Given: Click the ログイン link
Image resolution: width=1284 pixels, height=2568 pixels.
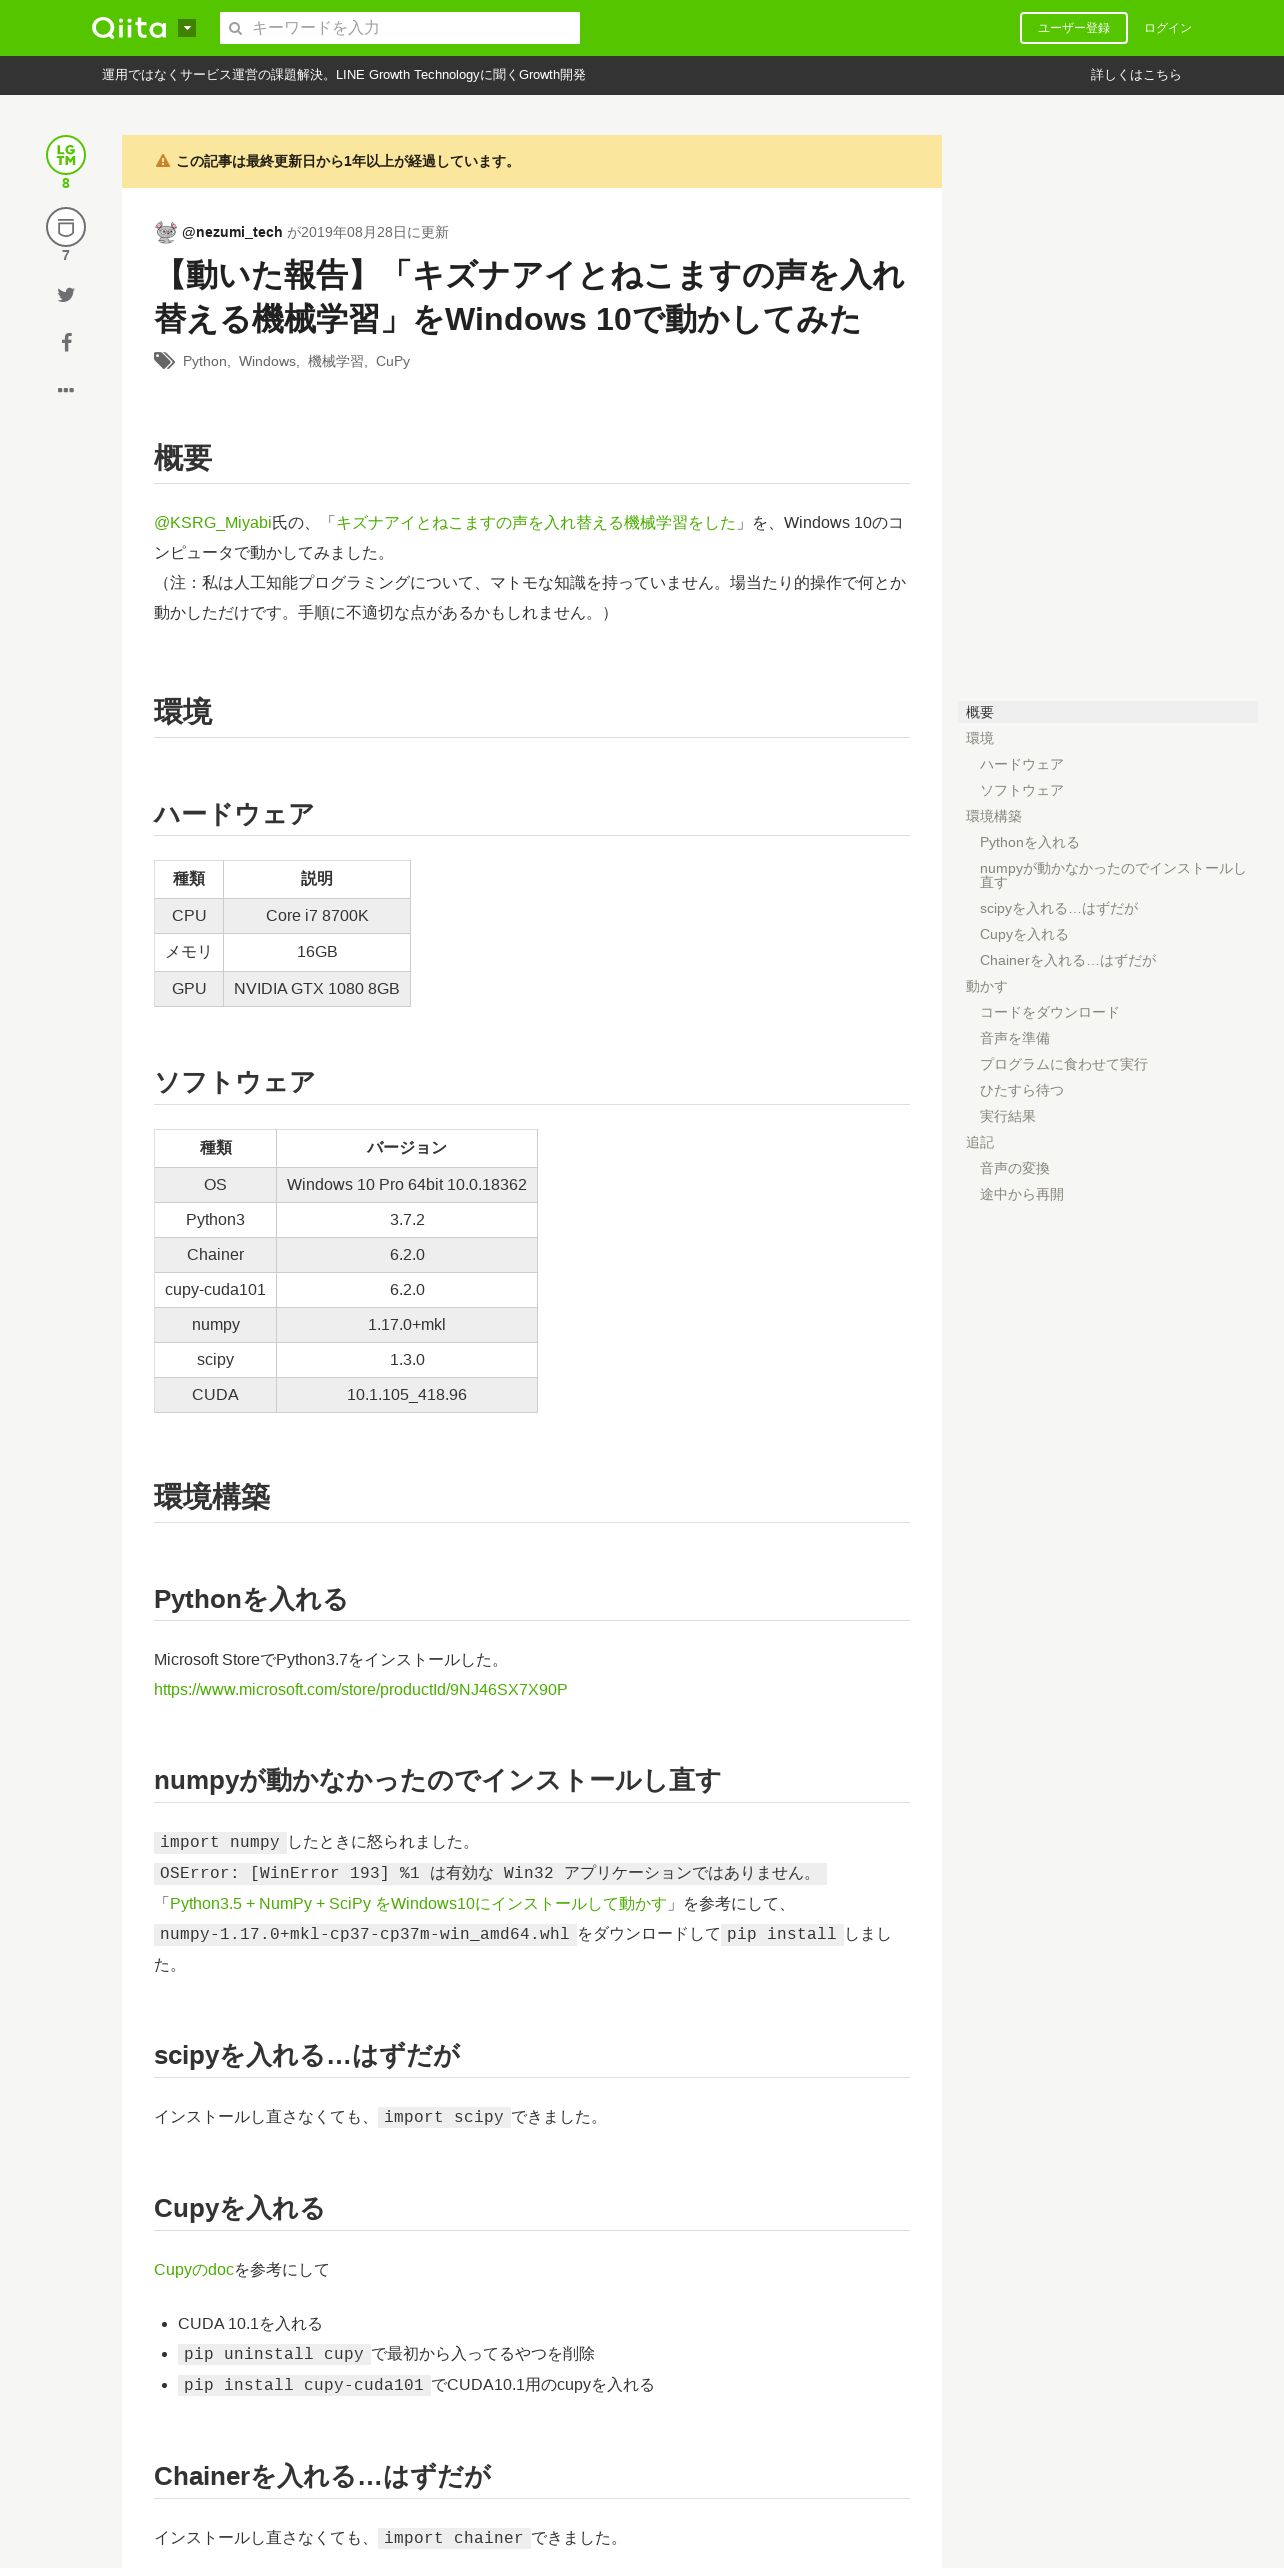Looking at the screenshot, I should tap(1167, 28).
